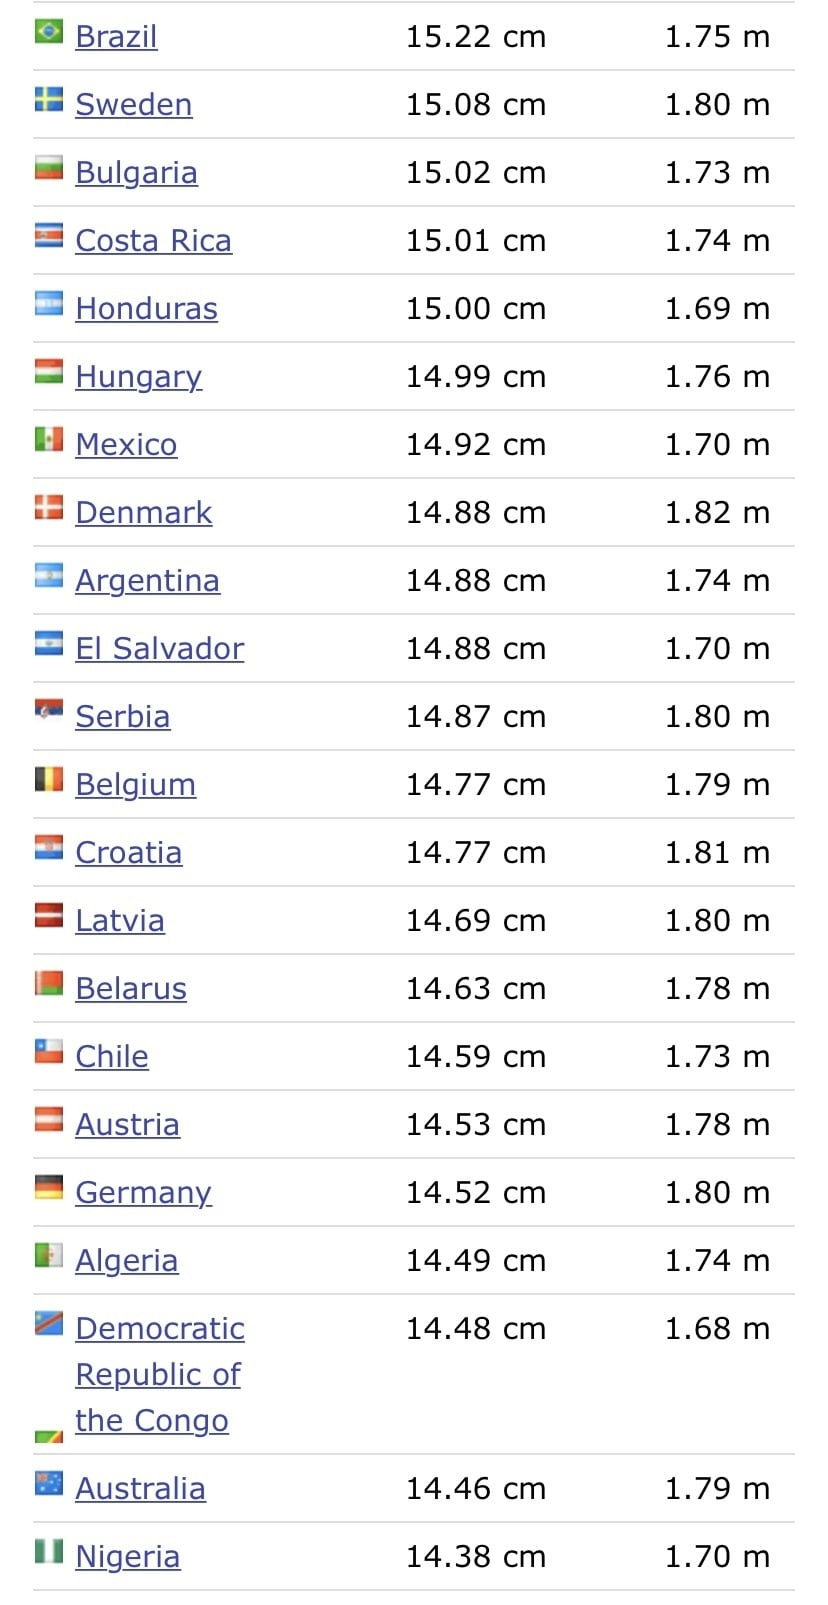Click the Australia flag icon
Screen dimensions: 828x1605
(49, 1483)
